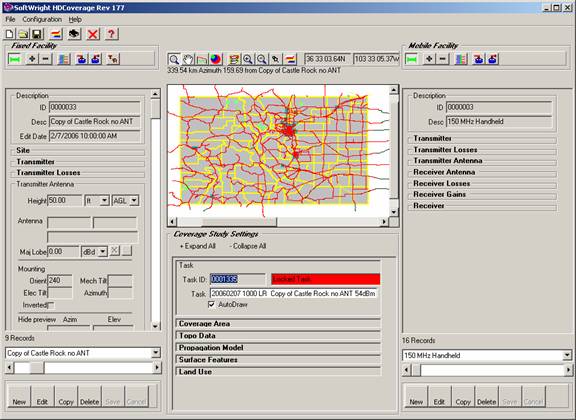
Task: Click the graduation cap icon in main toolbar
Action: pos(74,34)
